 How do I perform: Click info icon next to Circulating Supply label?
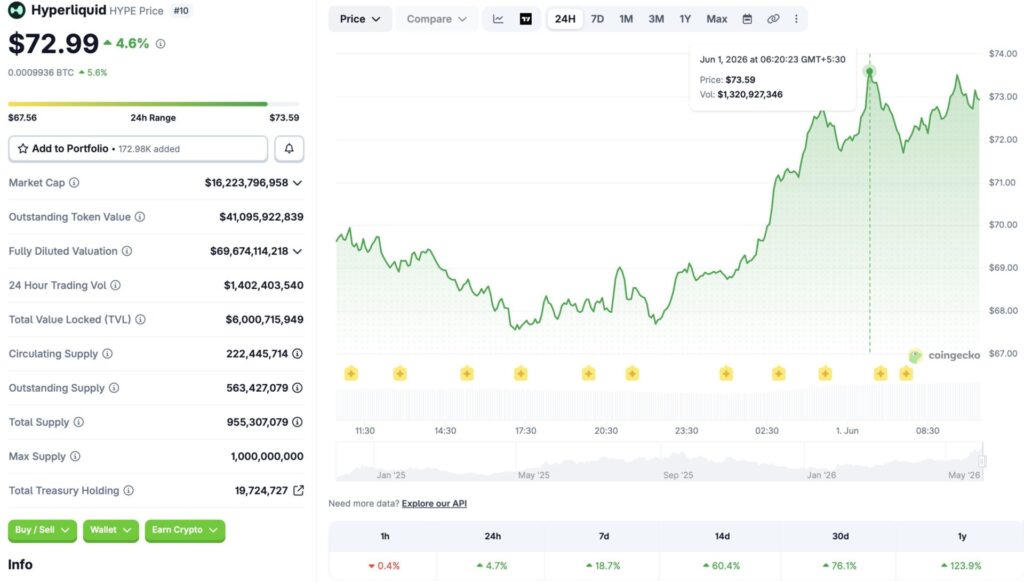click(107, 354)
